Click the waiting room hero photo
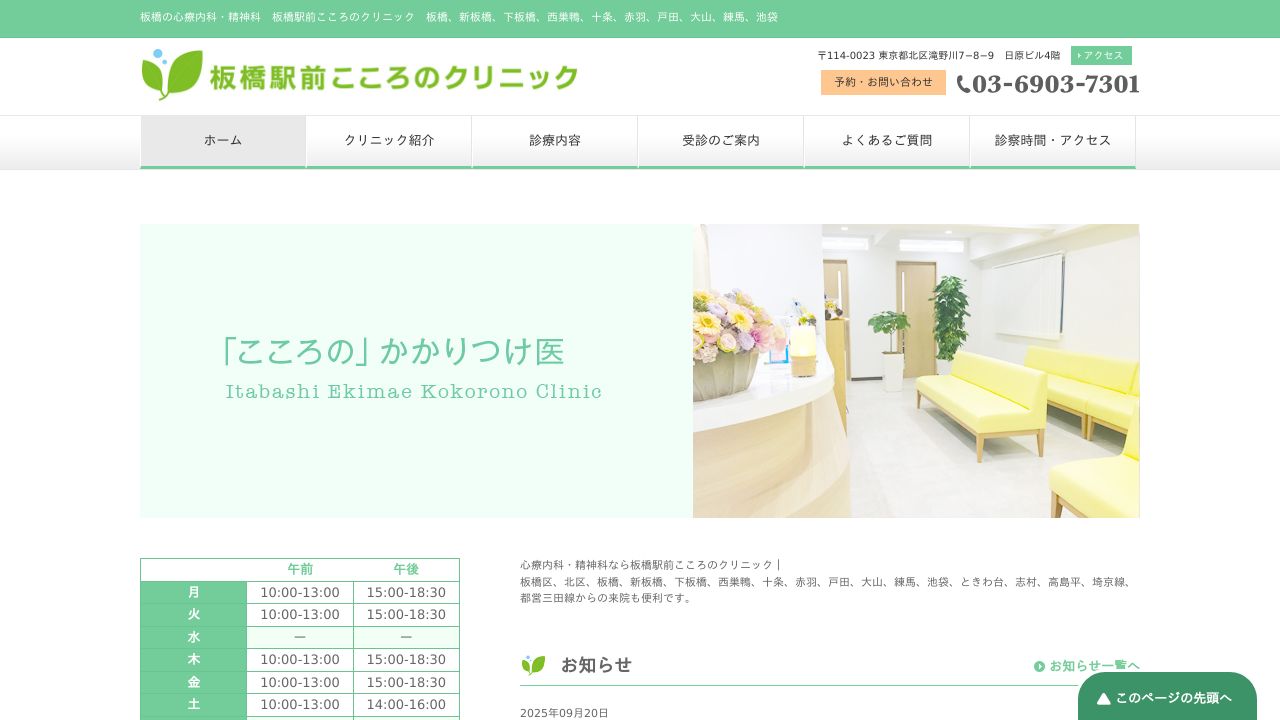 (x=916, y=371)
